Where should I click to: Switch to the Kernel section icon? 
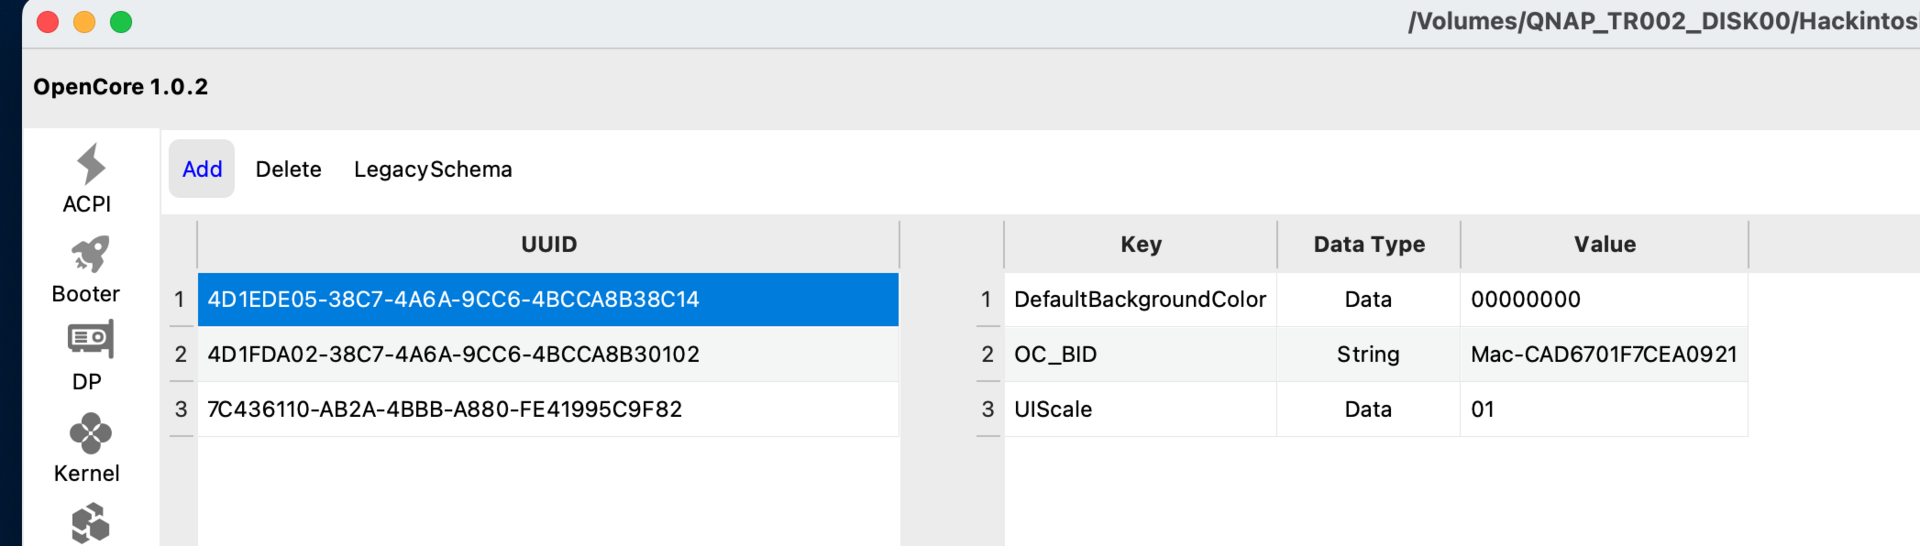tap(90, 434)
